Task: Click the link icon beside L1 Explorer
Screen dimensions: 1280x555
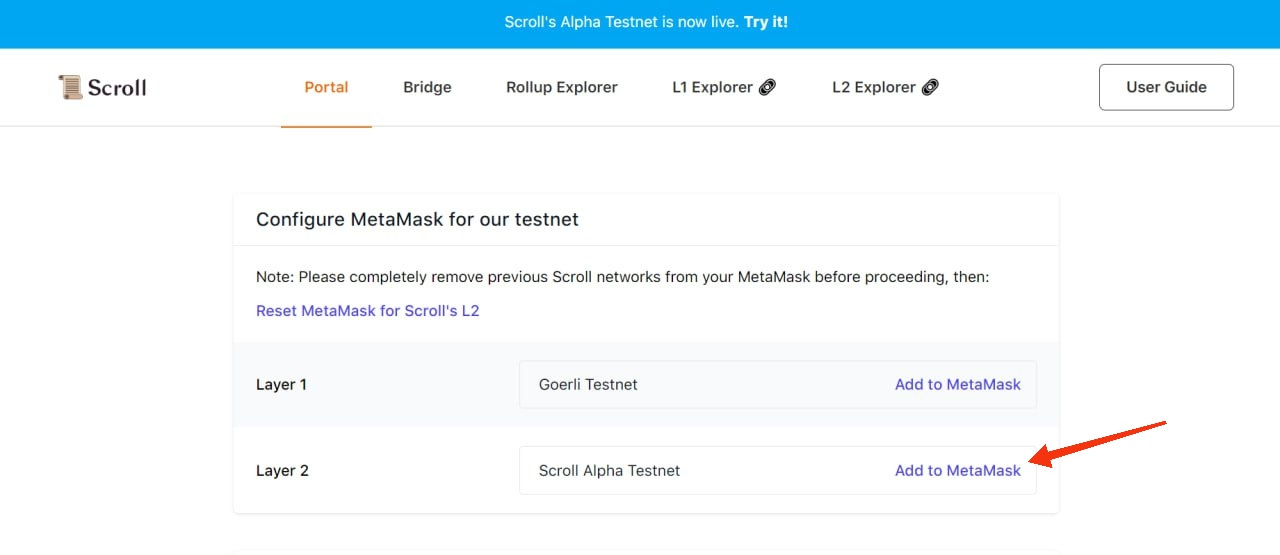Action: click(x=767, y=87)
